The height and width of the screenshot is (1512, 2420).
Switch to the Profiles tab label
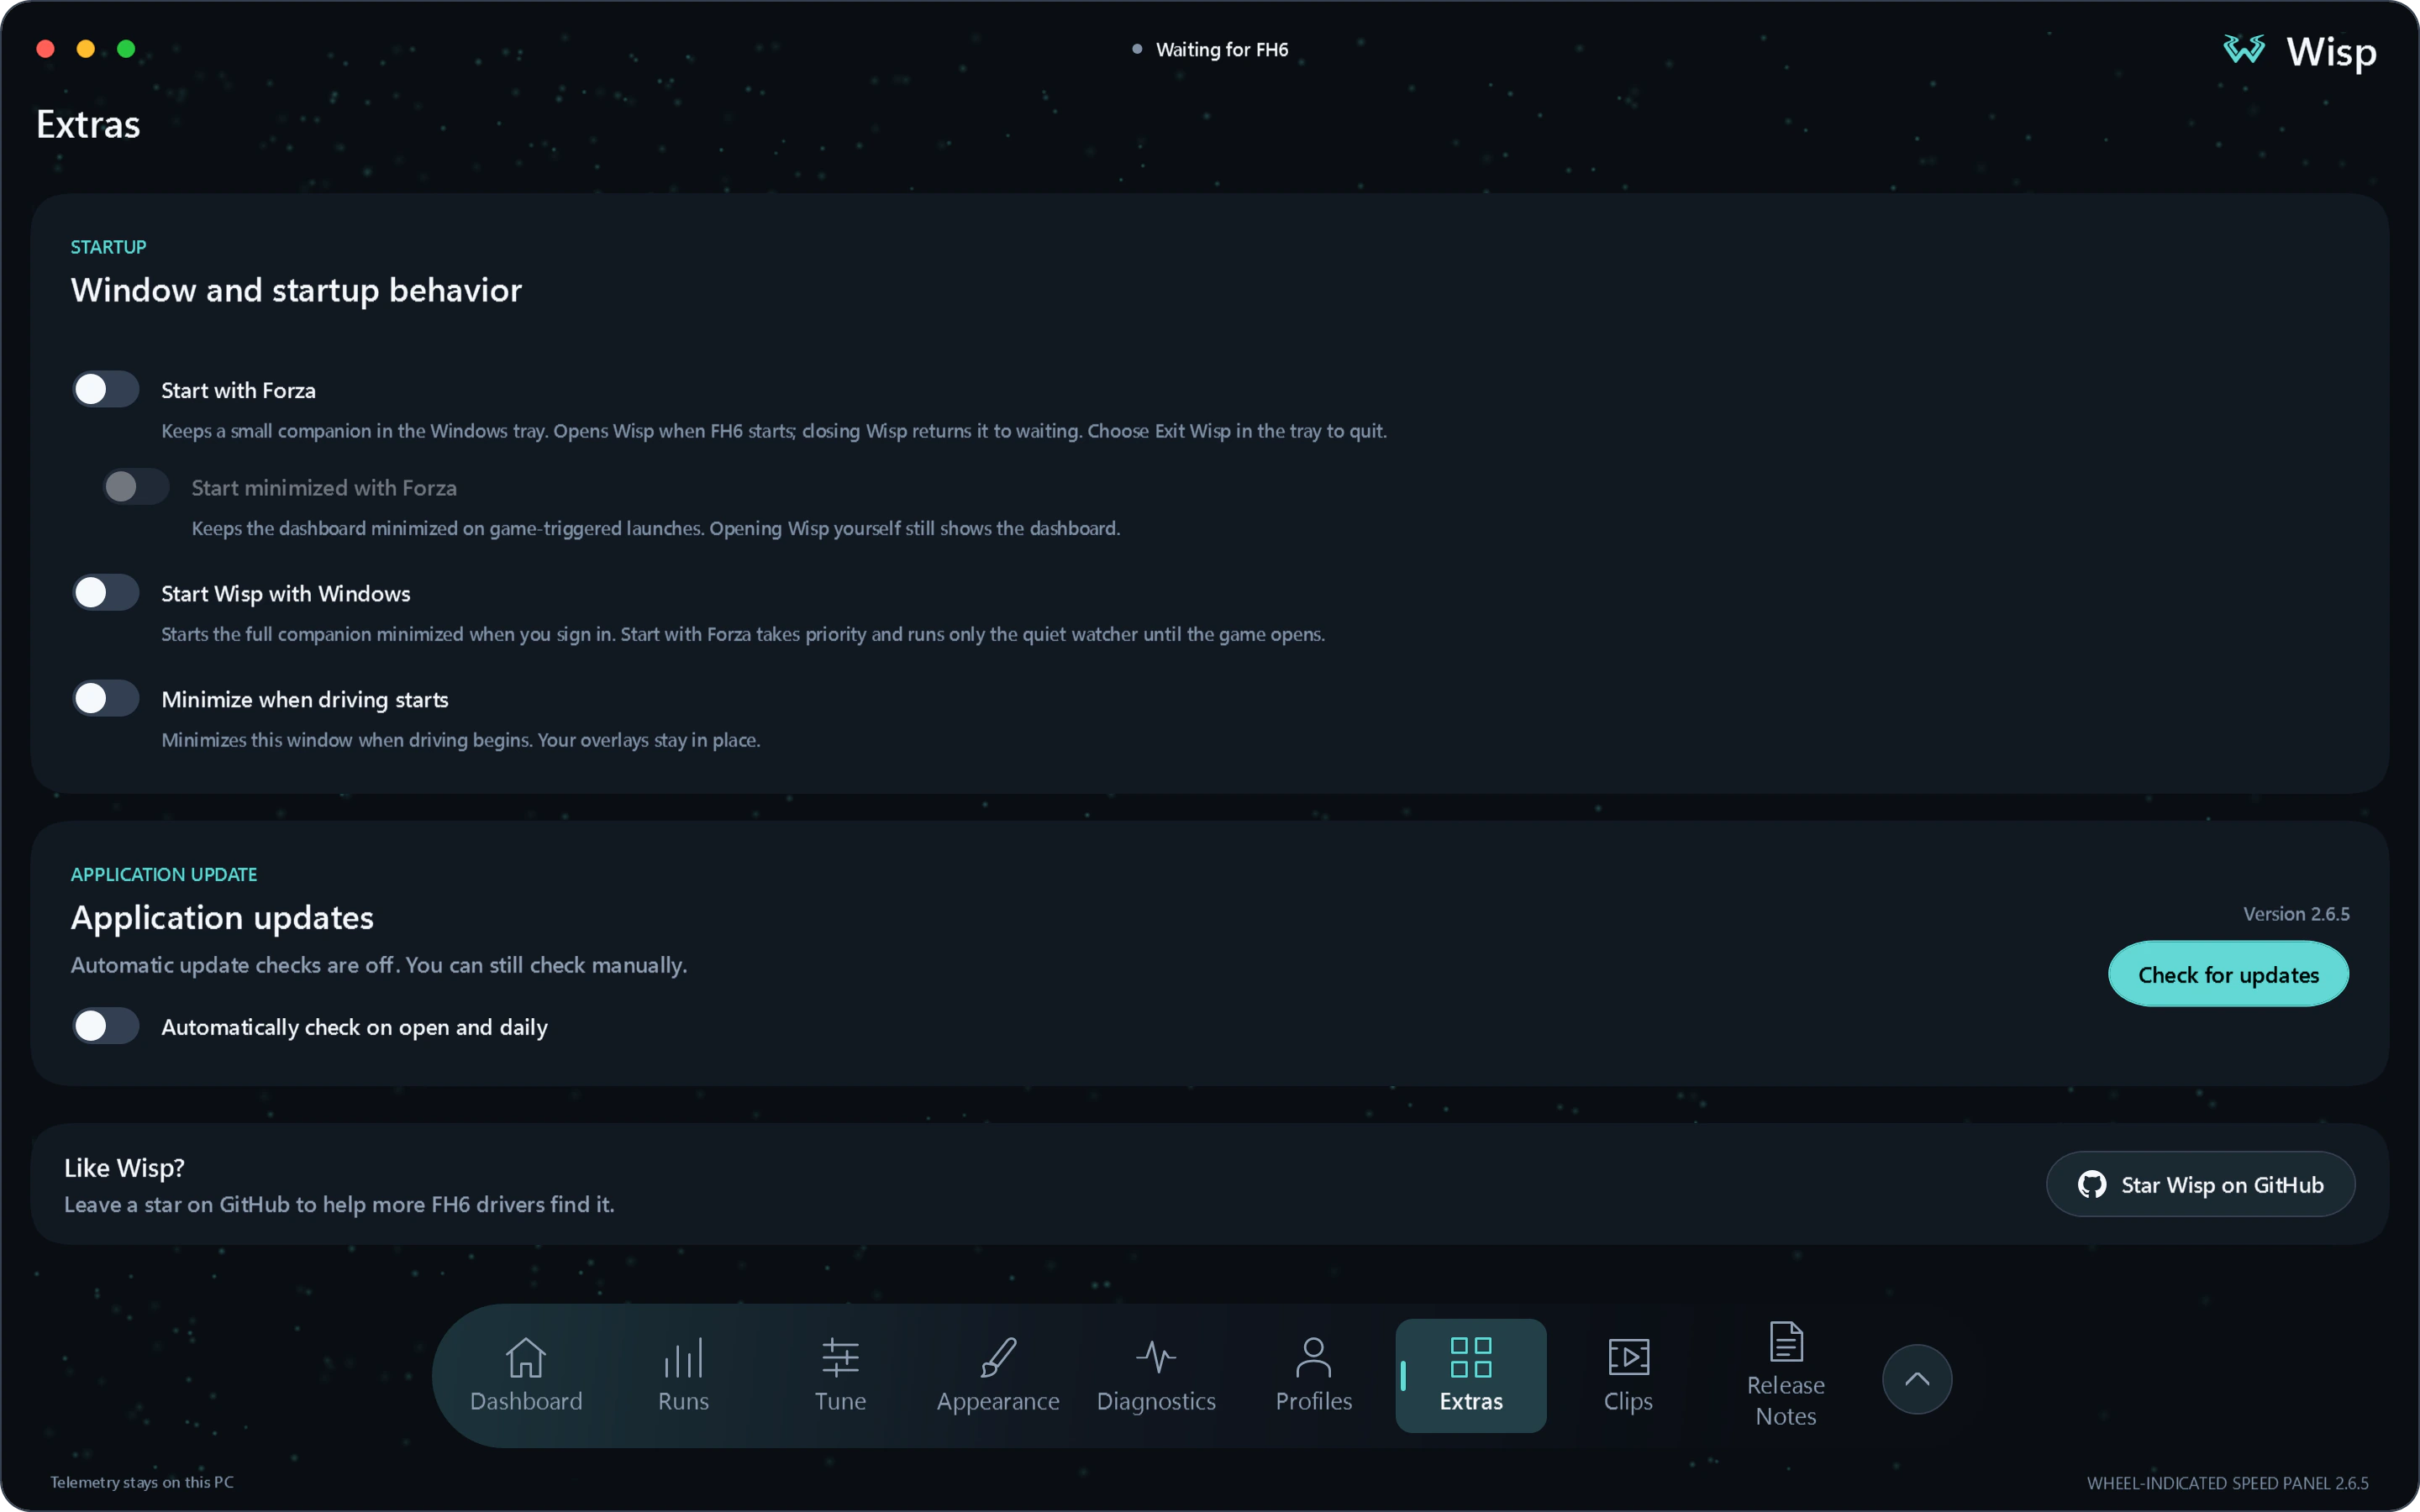click(1313, 1401)
